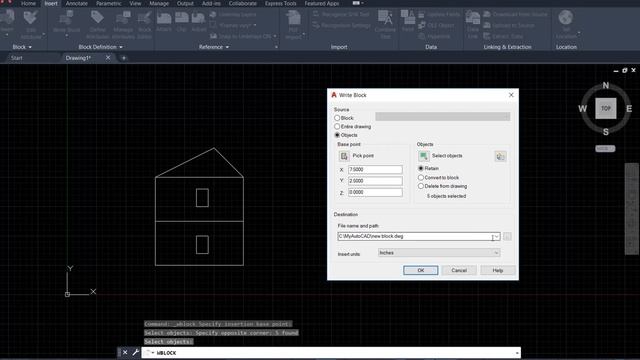The height and width of the screenshot is (360, 640).
Task: Click the Z base point field
Action: 375,192
